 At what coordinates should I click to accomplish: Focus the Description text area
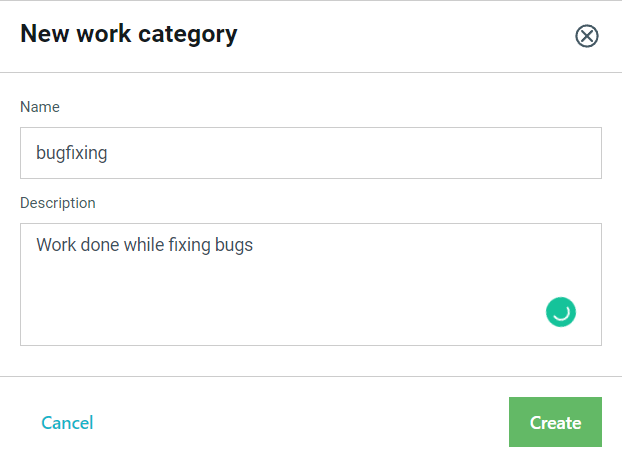[311, 284]
